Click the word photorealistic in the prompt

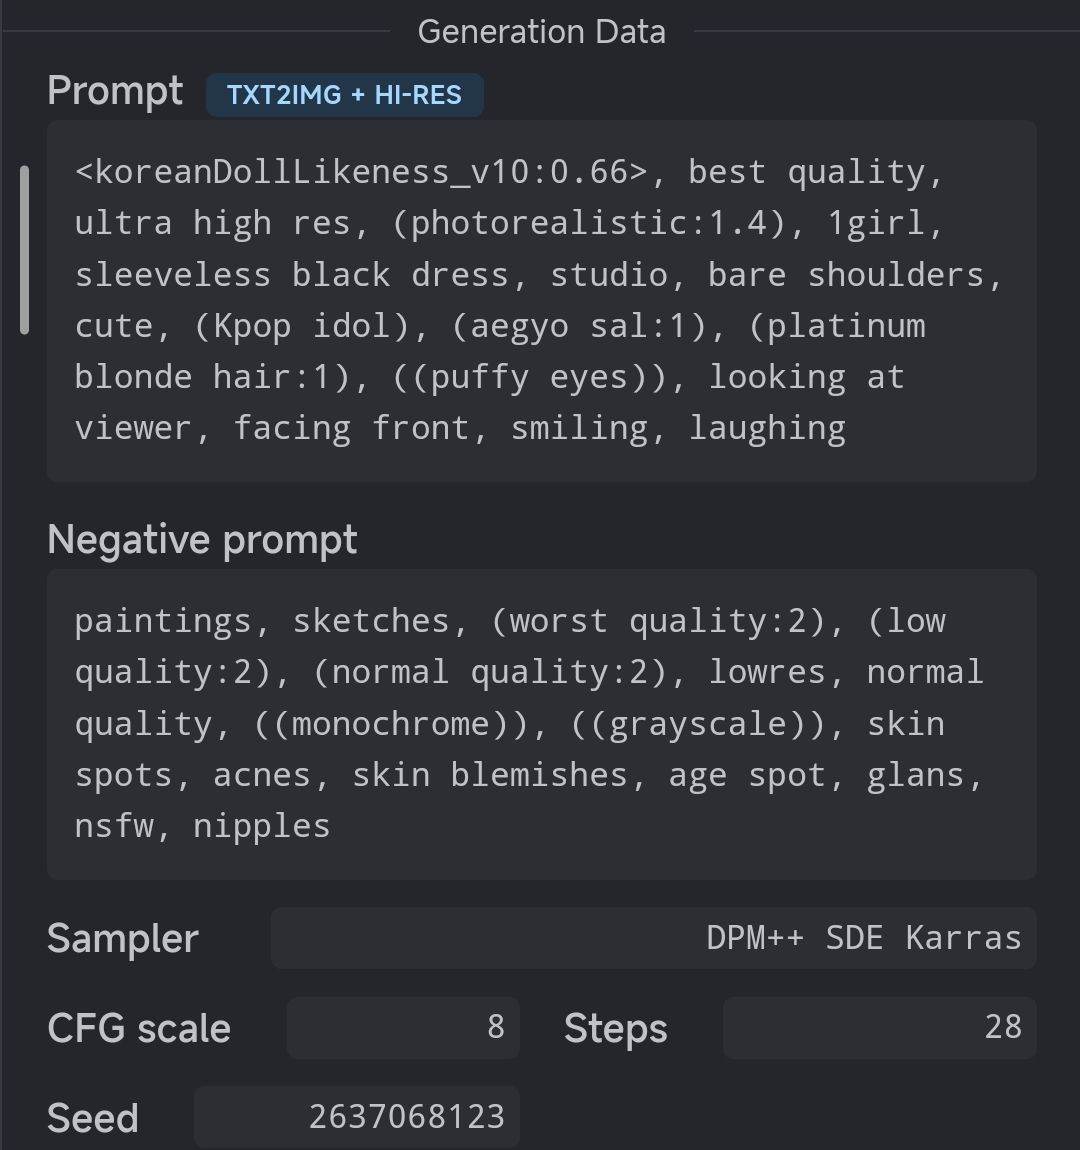[550, 223]
